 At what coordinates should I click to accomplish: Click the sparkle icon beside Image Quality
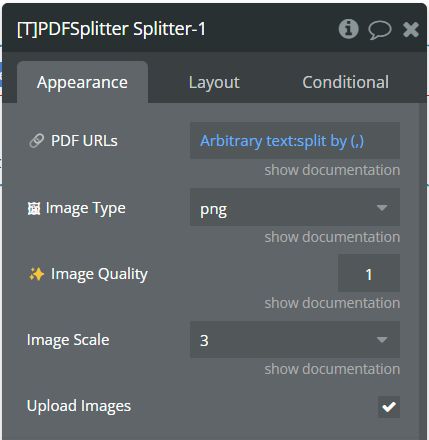pyautogui.click(x=36, y=274)
